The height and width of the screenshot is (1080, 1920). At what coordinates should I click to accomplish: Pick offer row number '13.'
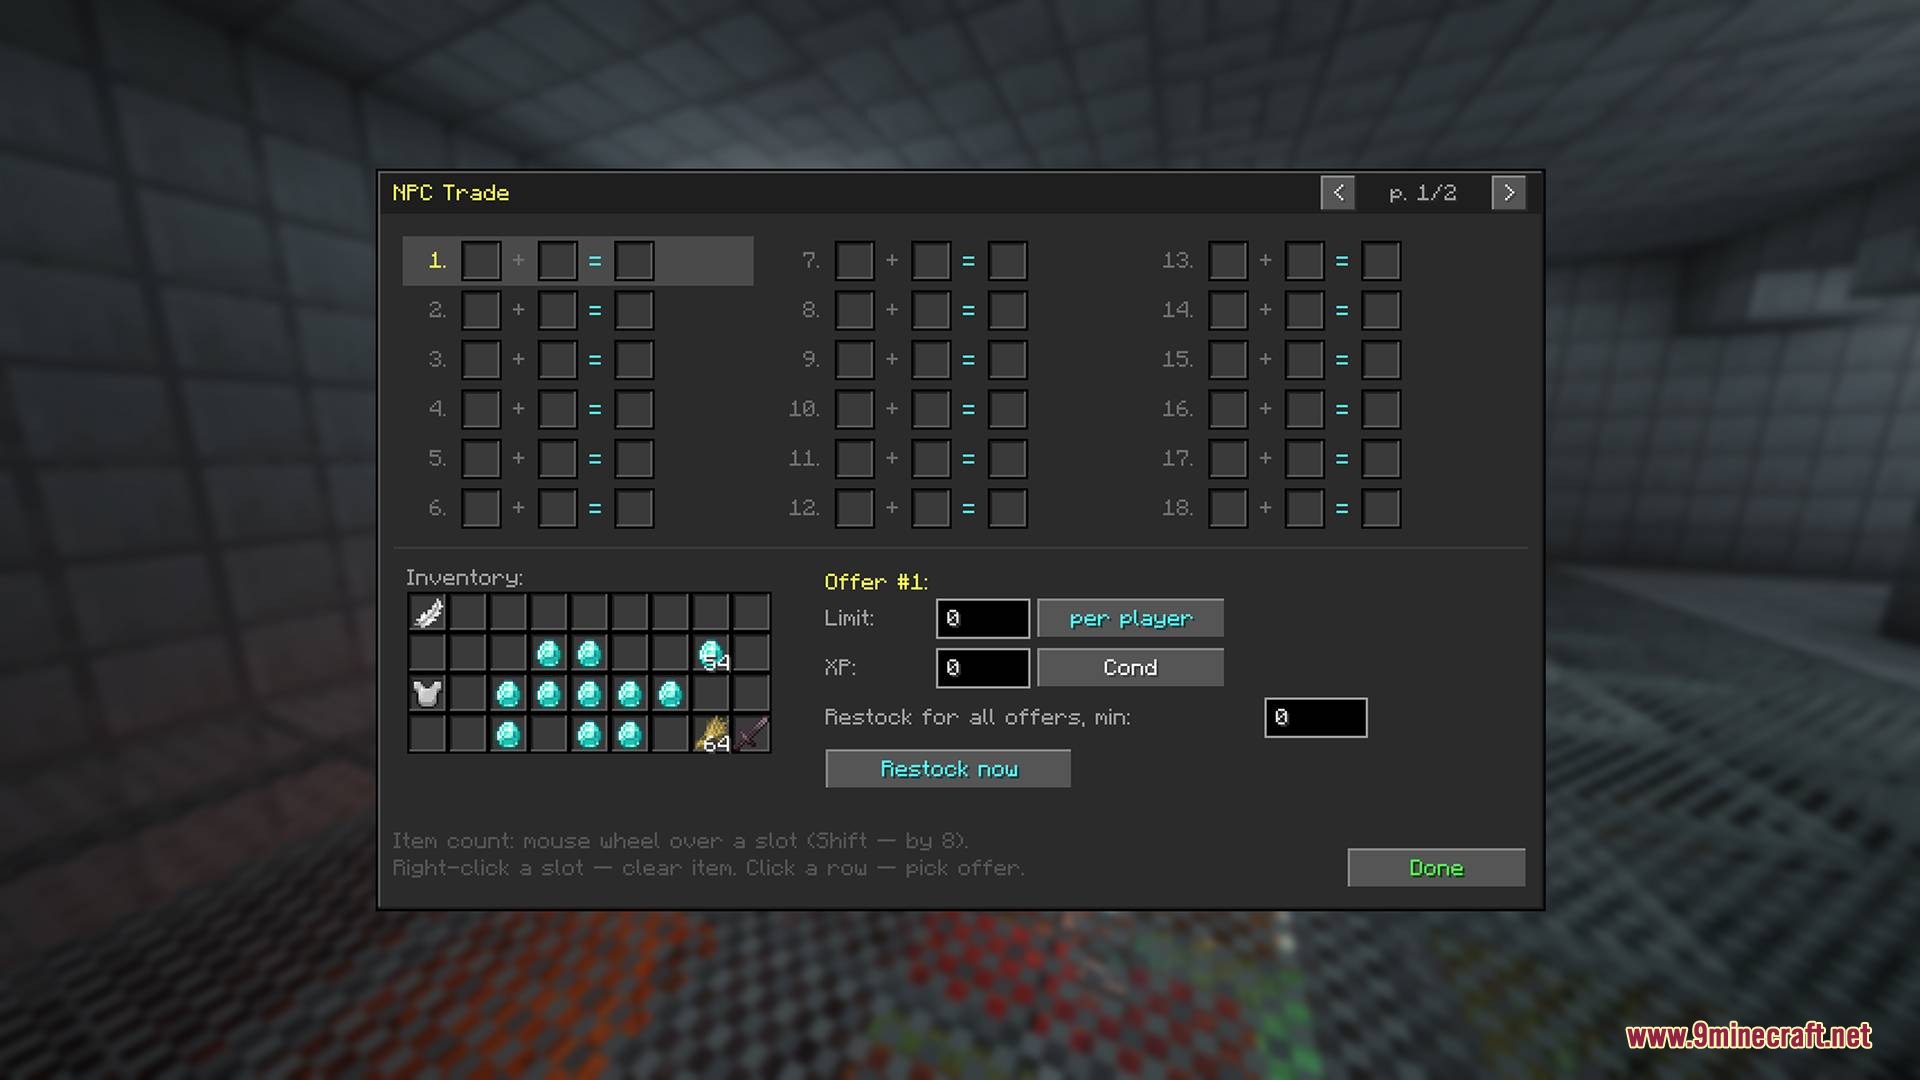pyautogui.click(x=1178, y=260)
